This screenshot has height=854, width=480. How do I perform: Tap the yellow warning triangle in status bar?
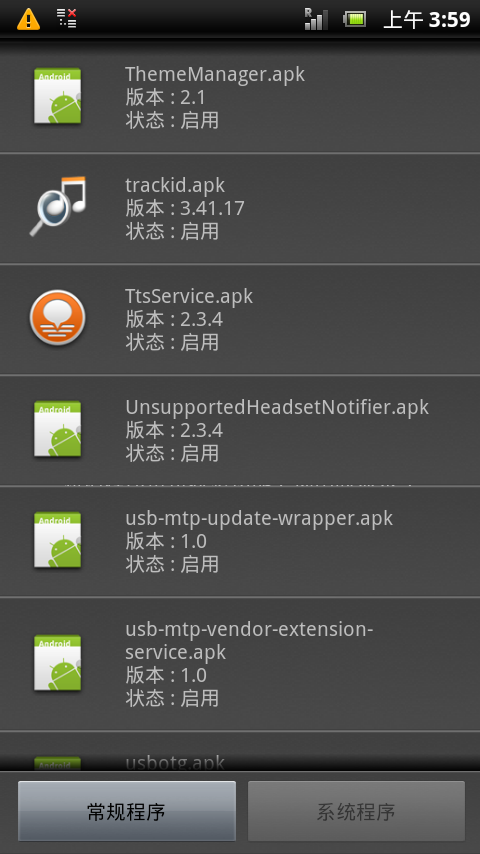click(28, 20)
